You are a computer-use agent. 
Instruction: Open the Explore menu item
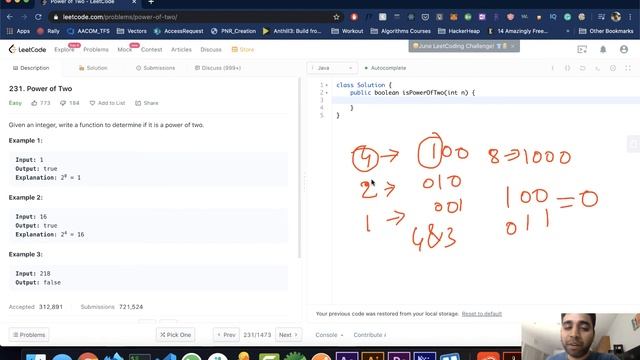64,49
